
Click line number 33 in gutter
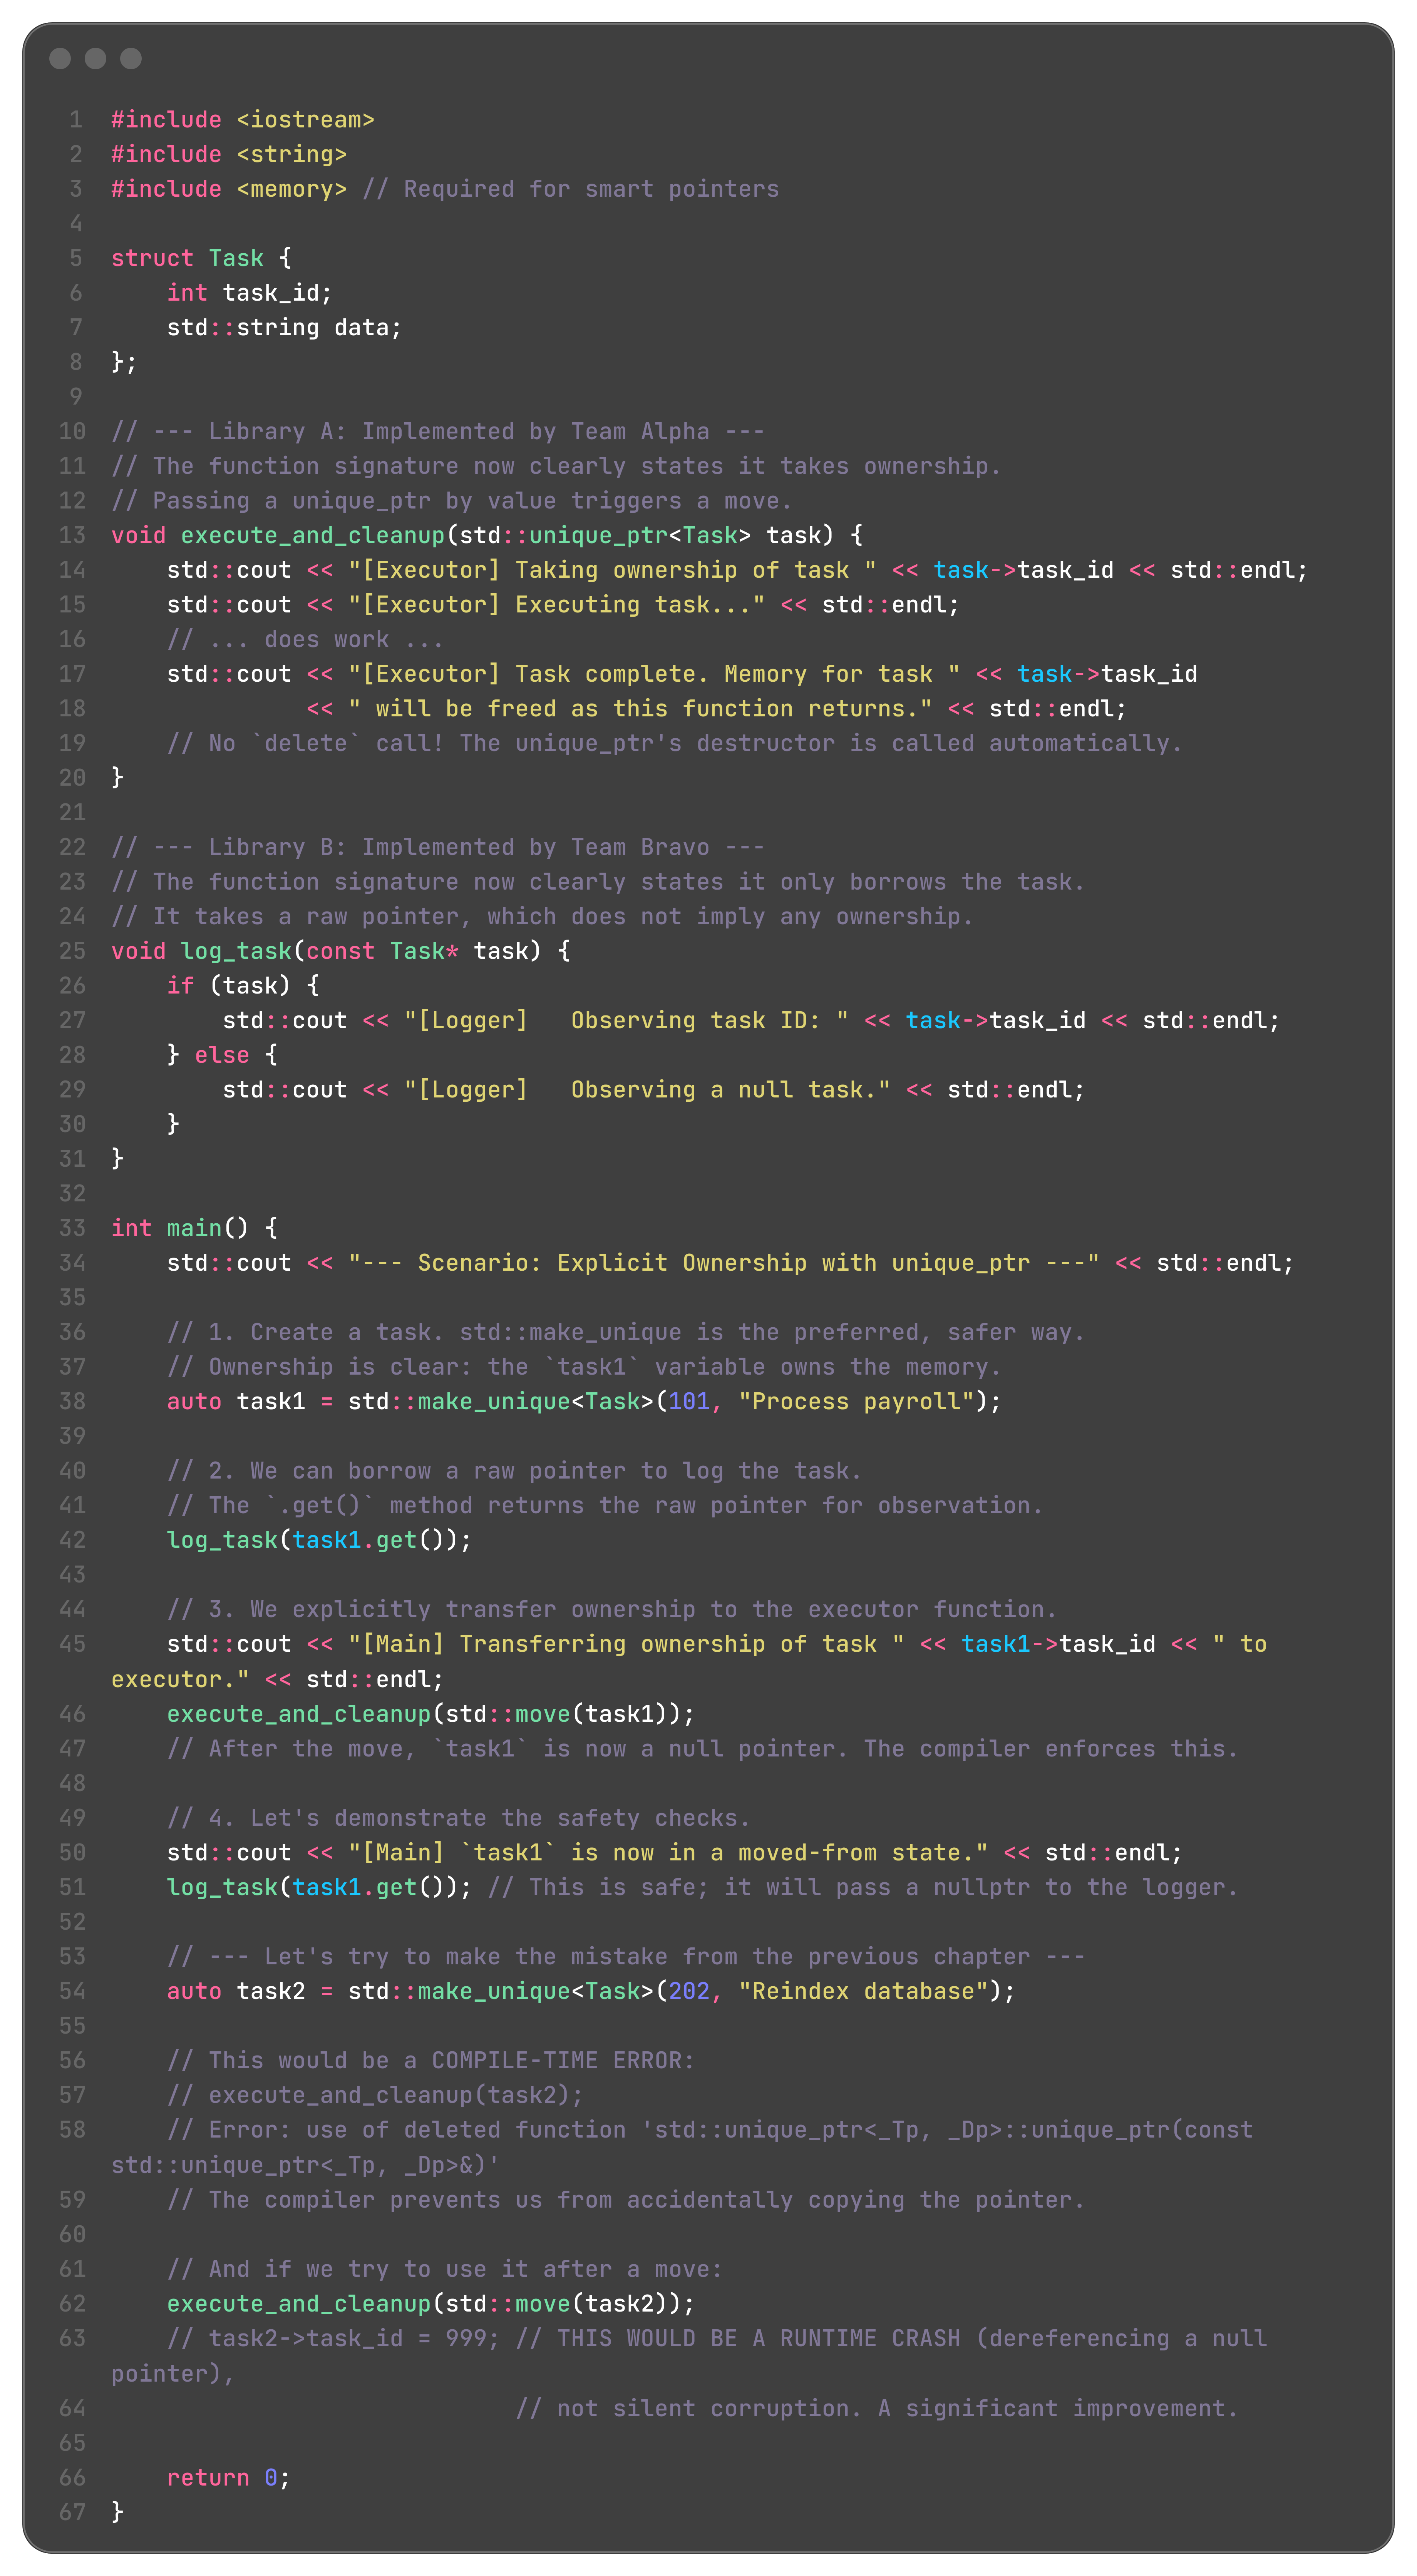[72, 1228]
